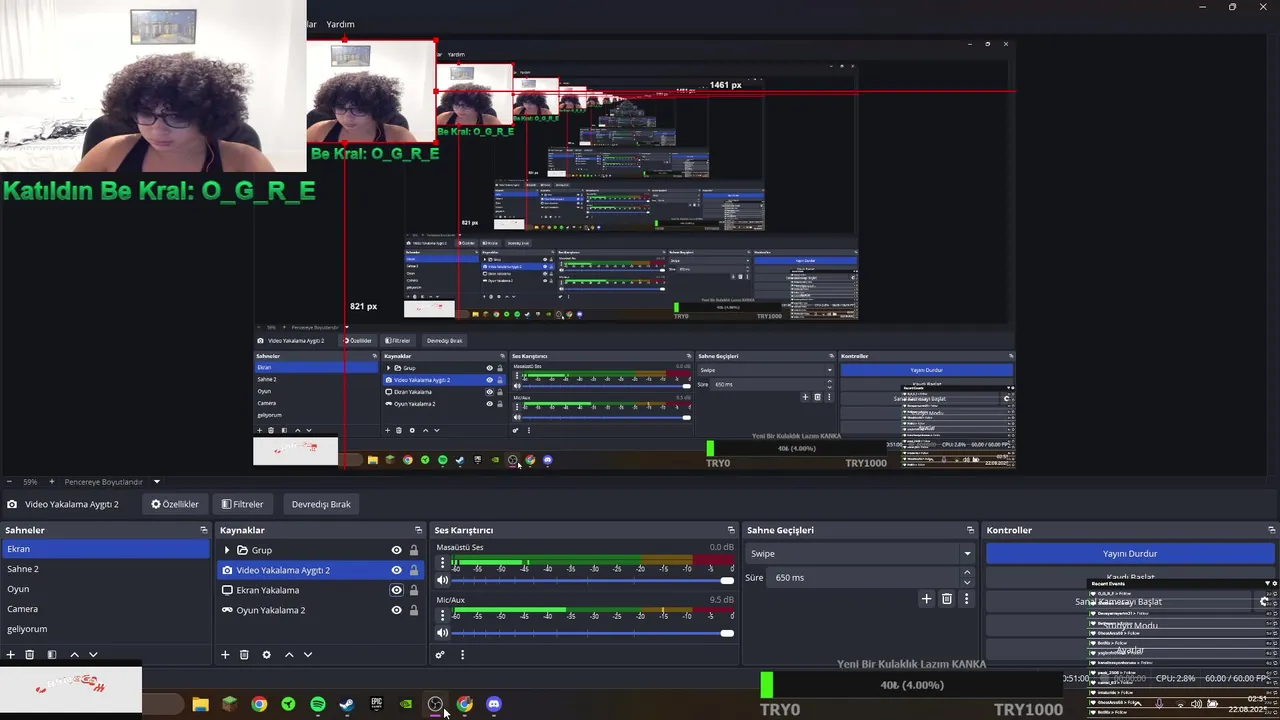Decrease Süre duration with down arrow

[966, 582]
